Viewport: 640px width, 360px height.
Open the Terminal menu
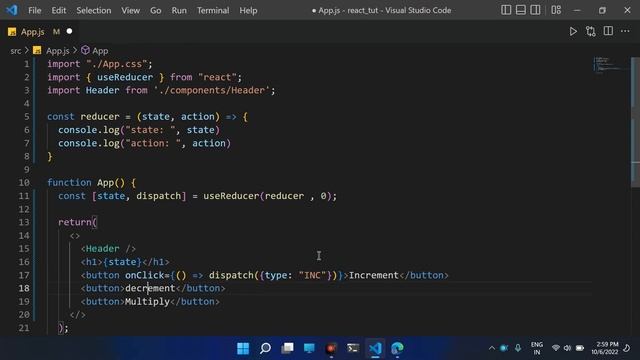point(213,10)
